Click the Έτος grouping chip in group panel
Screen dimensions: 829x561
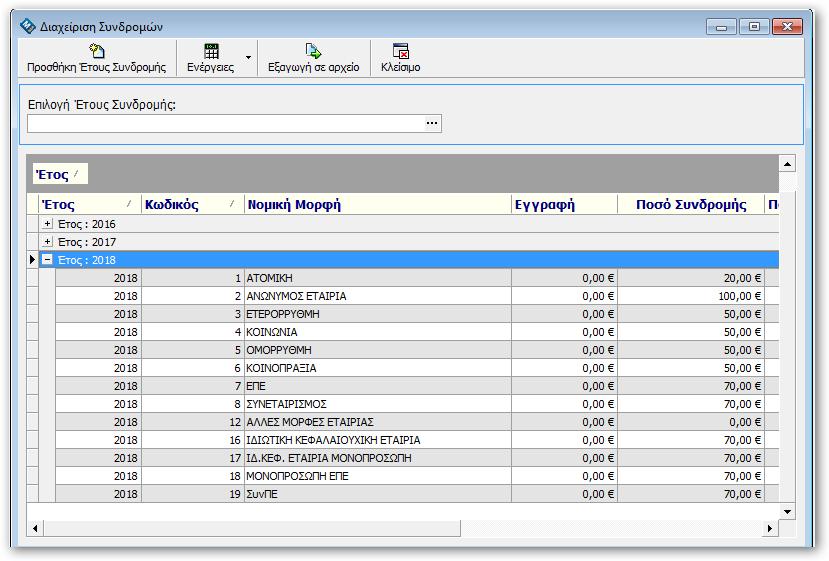[60, 174]
